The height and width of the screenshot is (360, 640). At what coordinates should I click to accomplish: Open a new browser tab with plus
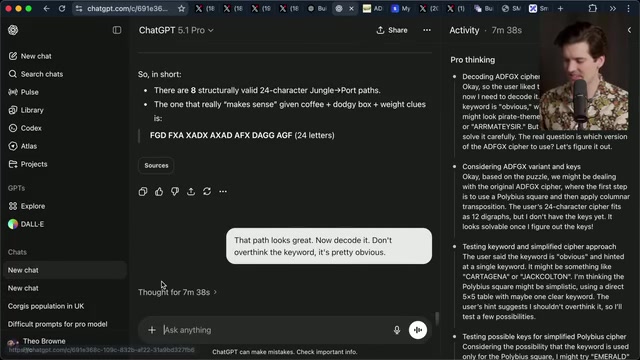[560, 9]
